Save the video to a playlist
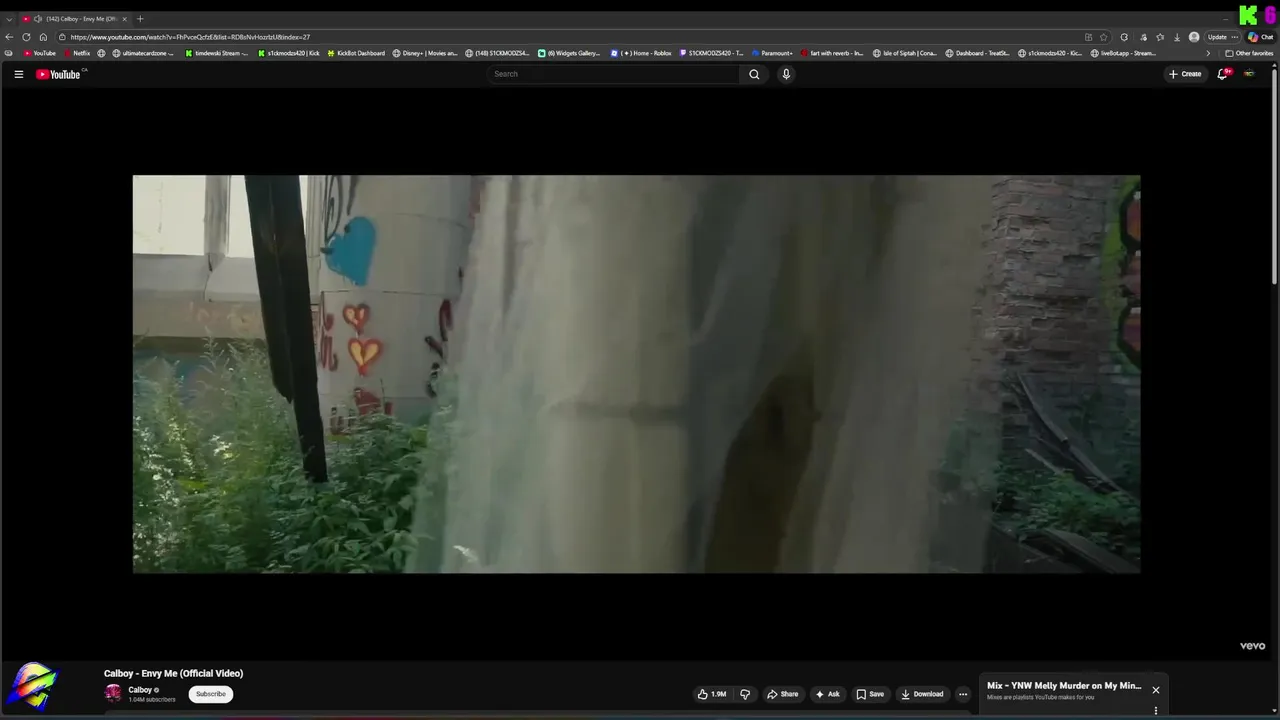This screenshot has width=1280, height=720. (870, 694)
